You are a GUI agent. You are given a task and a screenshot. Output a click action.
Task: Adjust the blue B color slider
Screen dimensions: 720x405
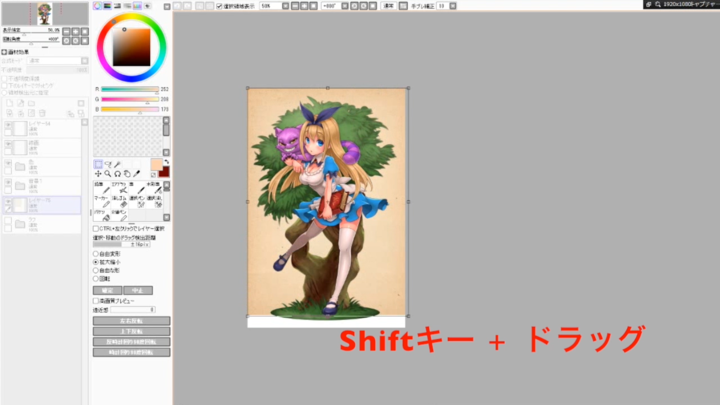(x=130, y=109)
